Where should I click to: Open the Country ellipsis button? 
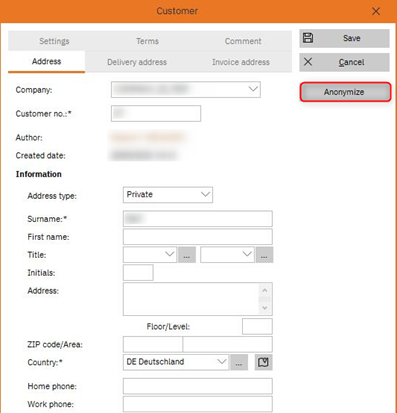pyautogui.click(x=239, y=362)
